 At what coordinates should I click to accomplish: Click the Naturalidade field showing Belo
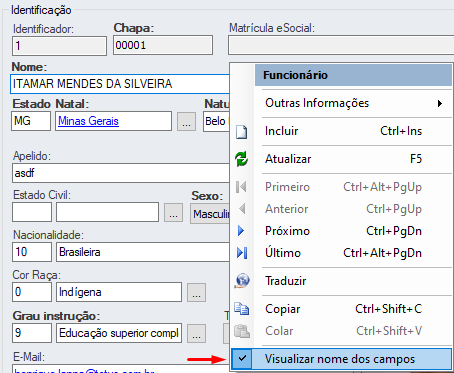coord(216,121)
